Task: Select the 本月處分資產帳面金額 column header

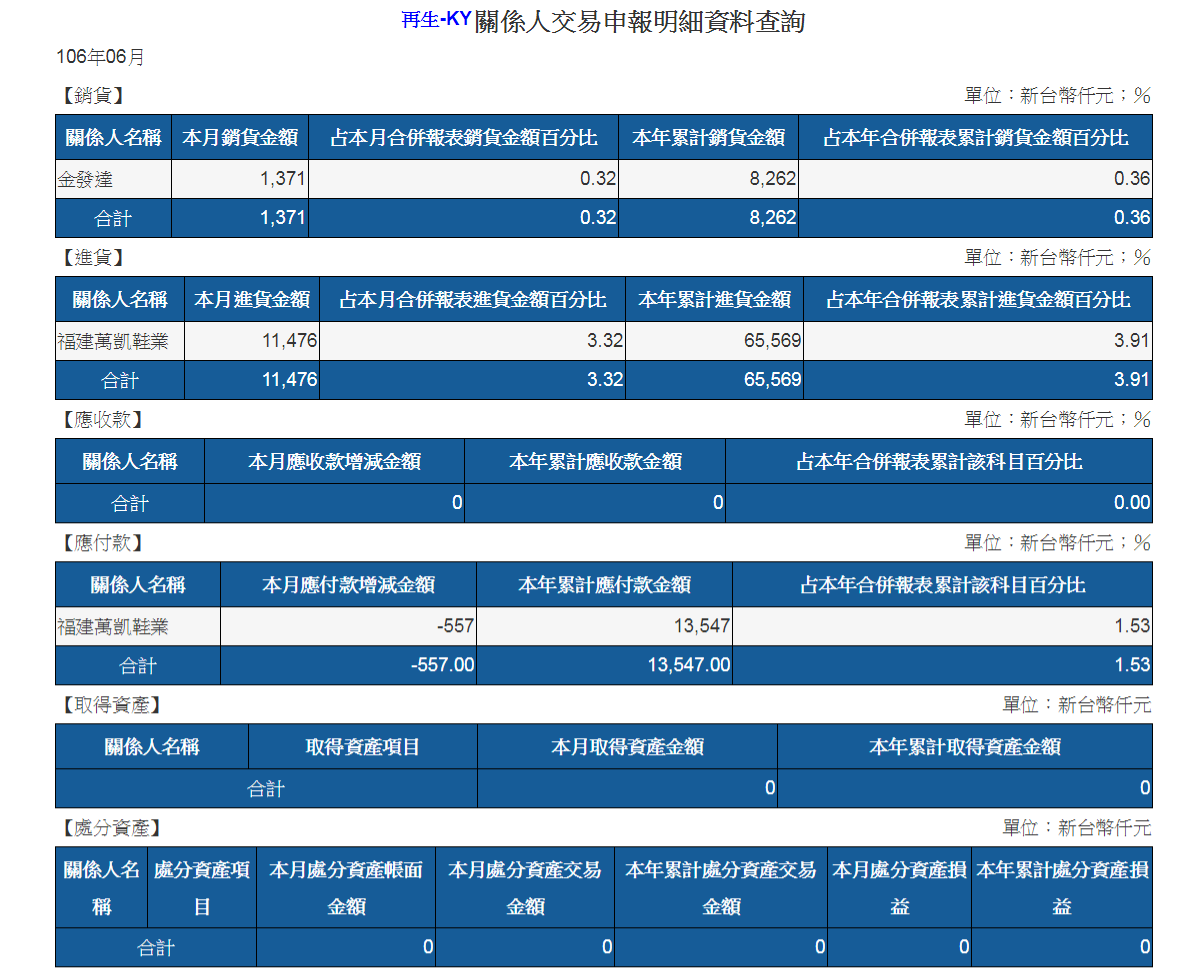Action: point(346,888)
